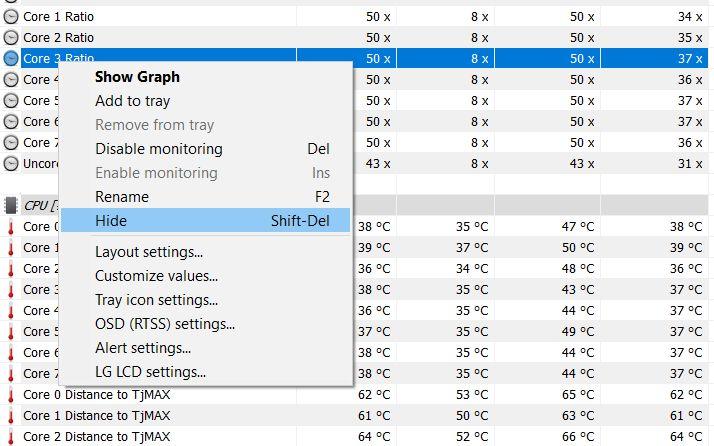Choose Show Graph from the context menu
The height and width of the screenshot is (446, 714).
137,77
